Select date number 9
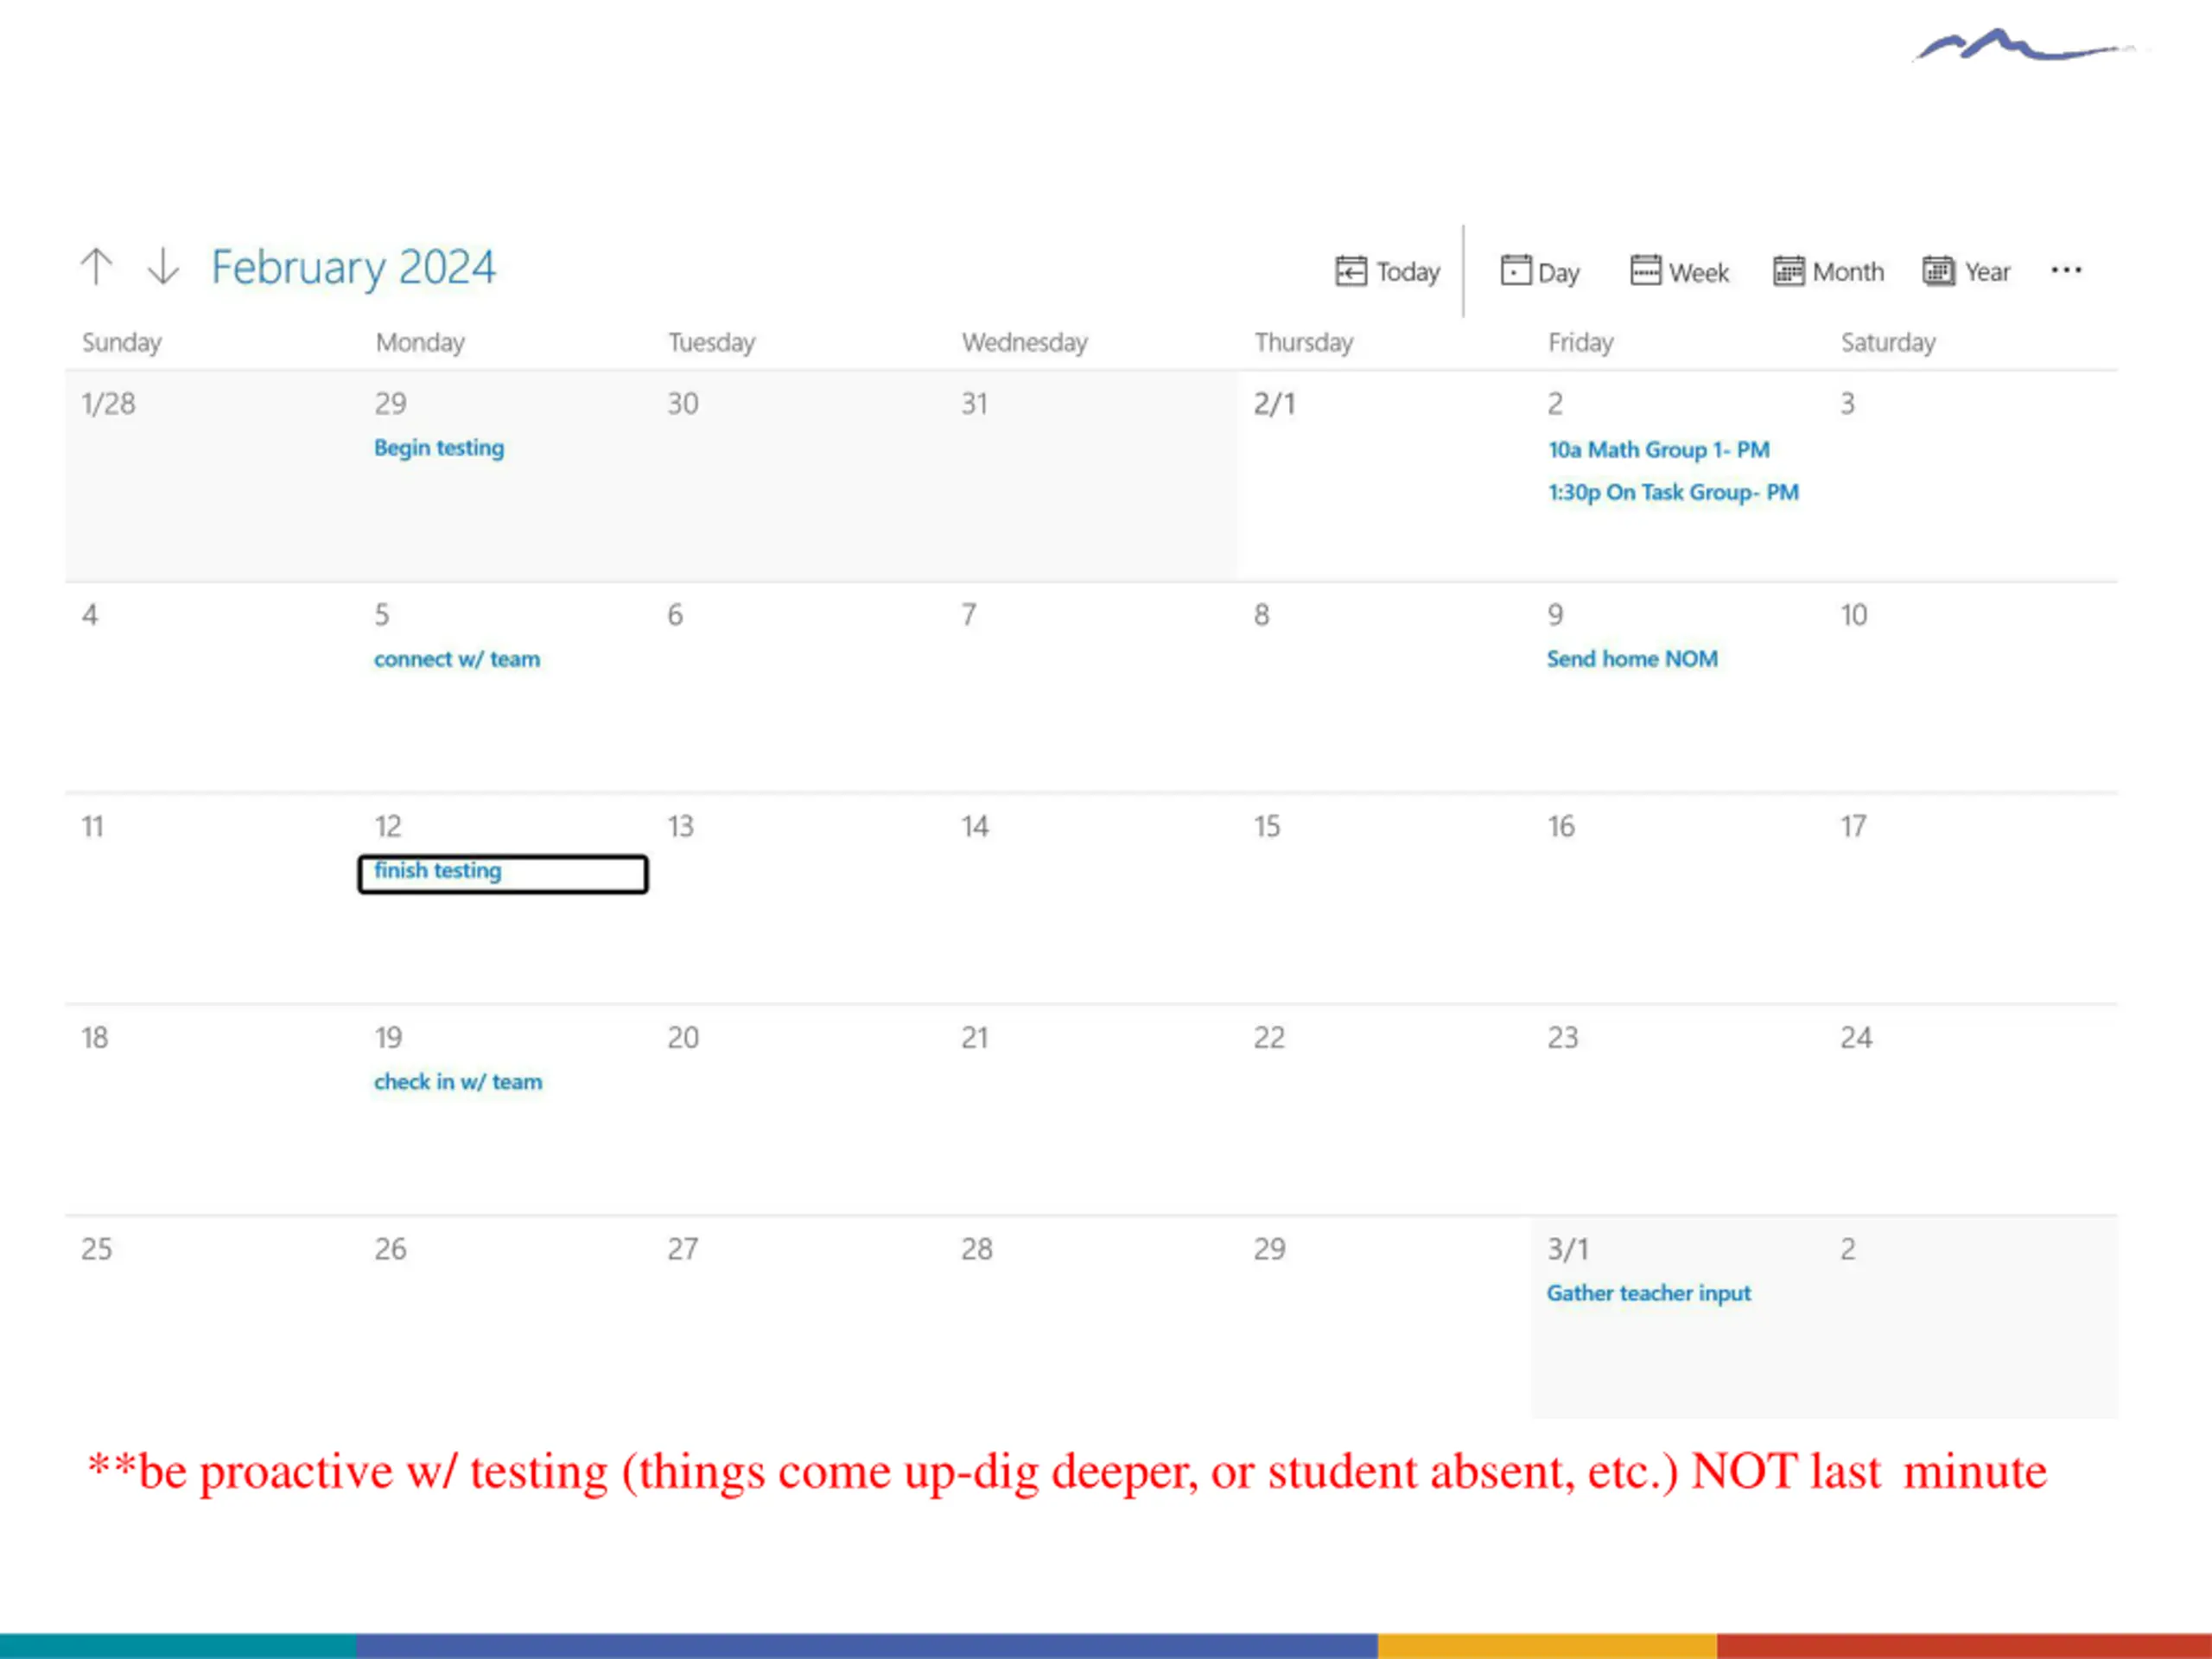The width and height of the screenshot is (2212, 1659). pyautogui.click(x=1555, y=615)
